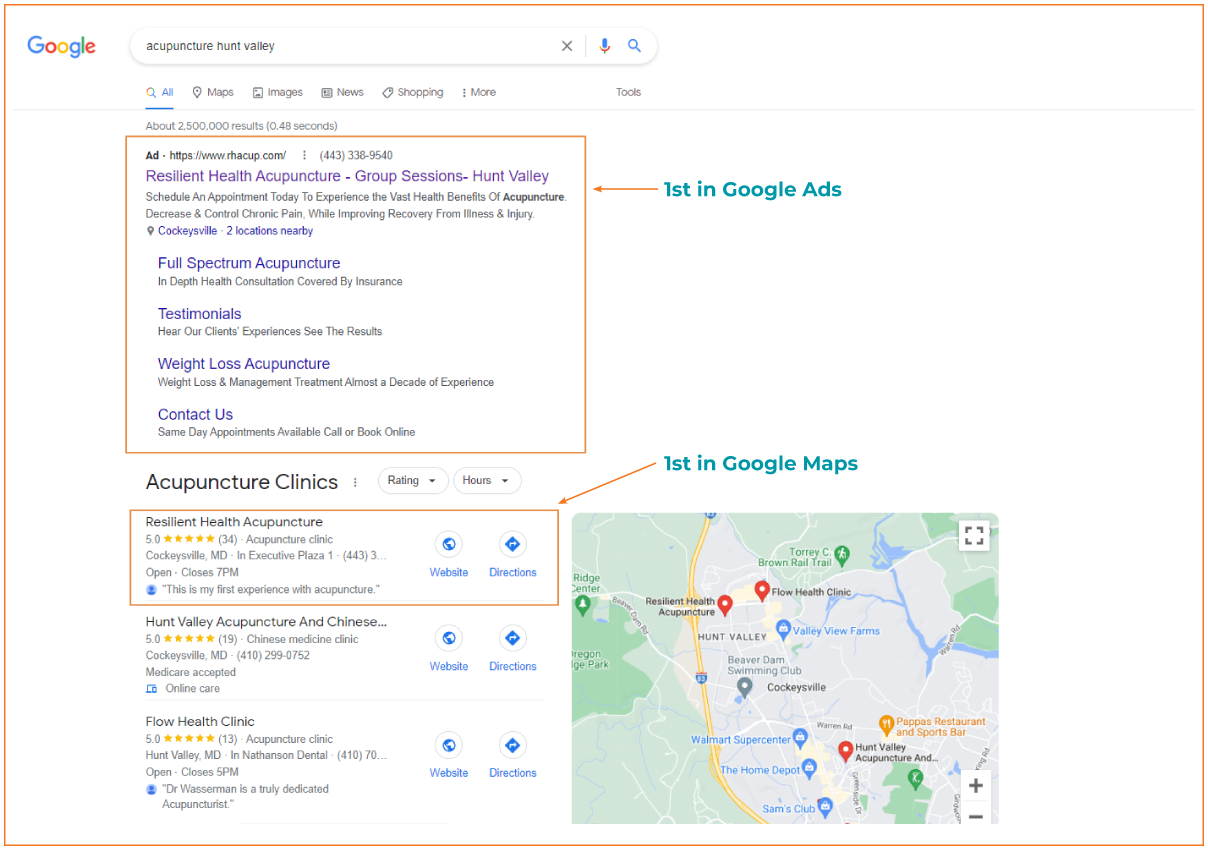Click Website globe icon for Hunt Valley Acupuncture

tap(449, 638)
